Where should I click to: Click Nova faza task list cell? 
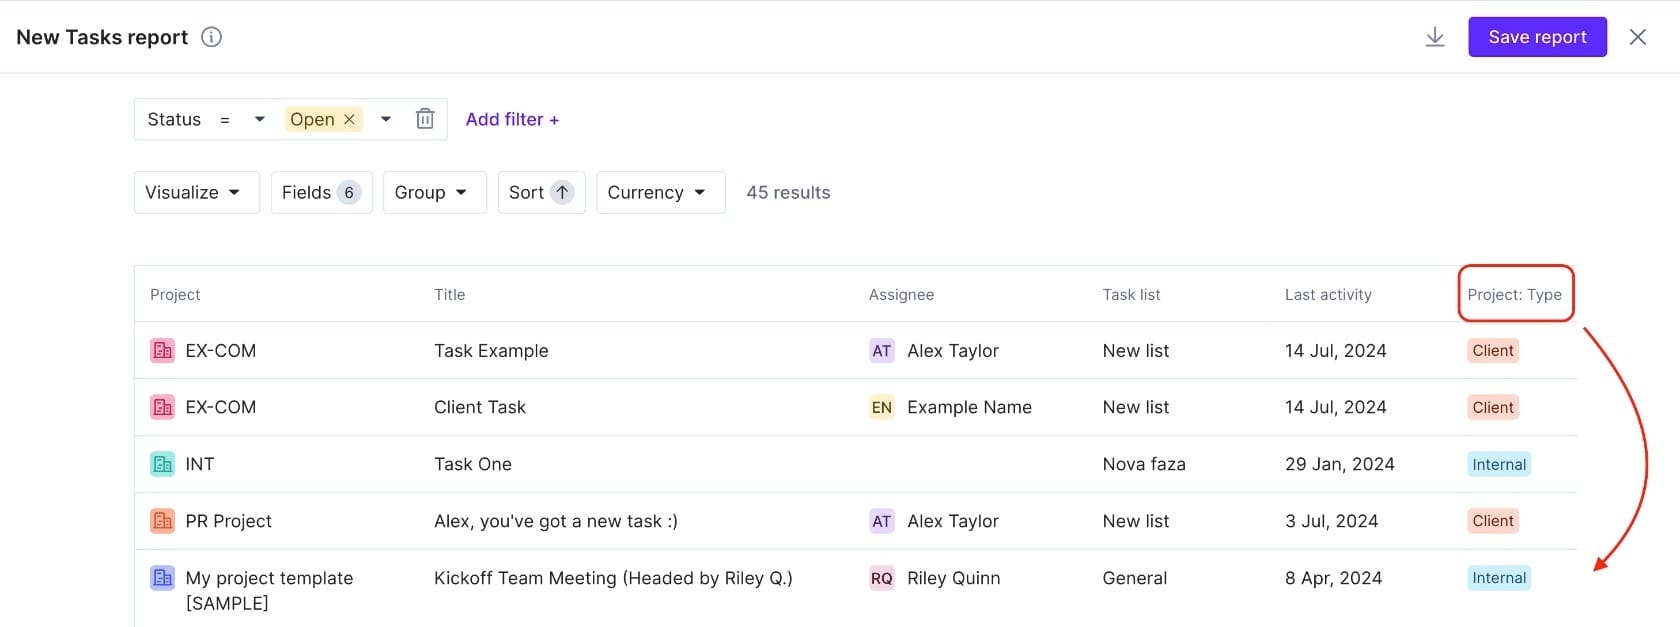(1144, 464)
